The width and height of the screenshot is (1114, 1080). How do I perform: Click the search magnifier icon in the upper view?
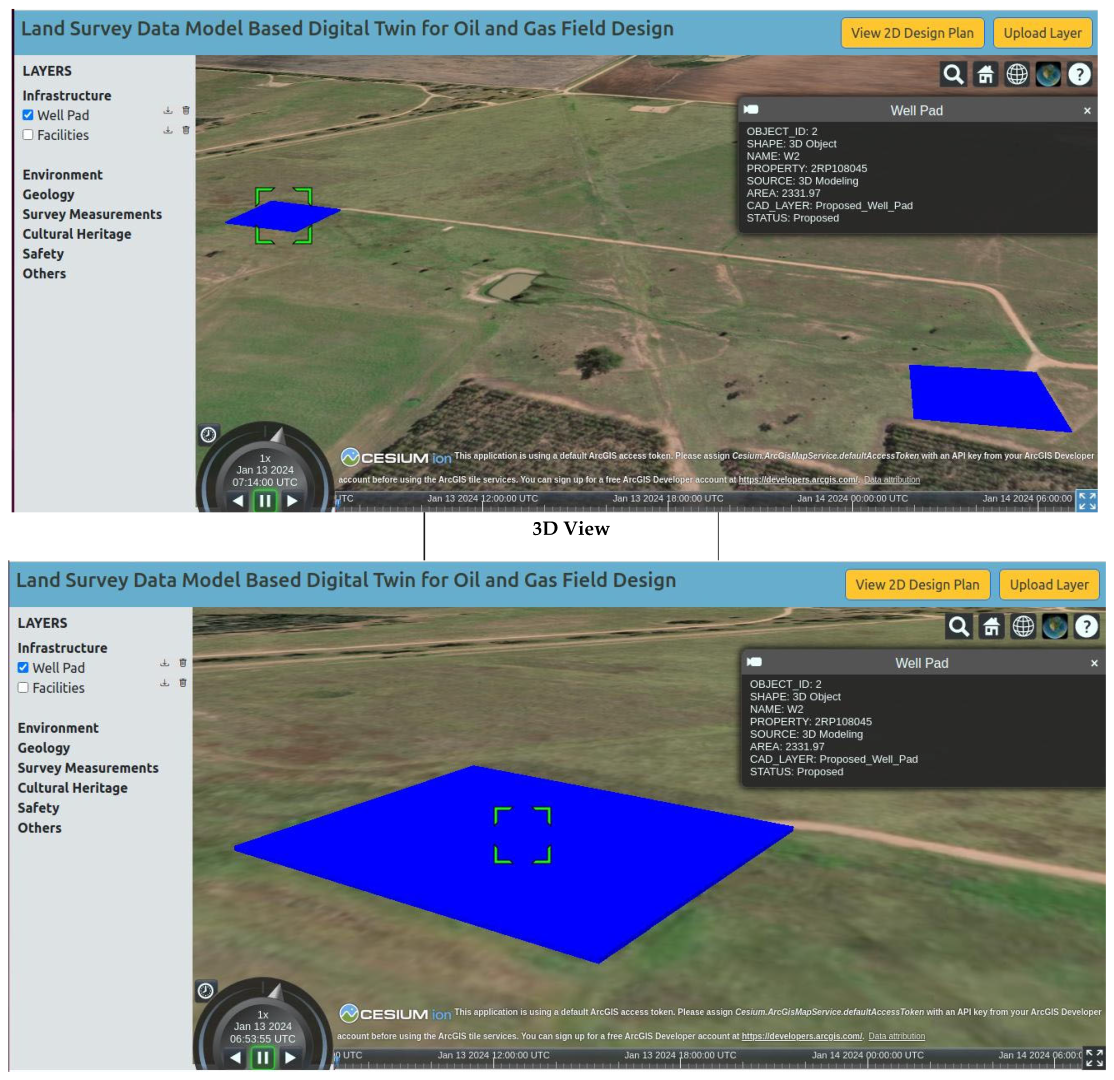[x=954, y=74]
